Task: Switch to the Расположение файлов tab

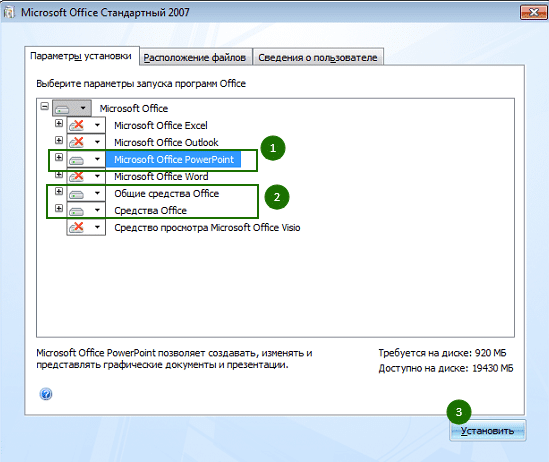Action: pos(195,57)
